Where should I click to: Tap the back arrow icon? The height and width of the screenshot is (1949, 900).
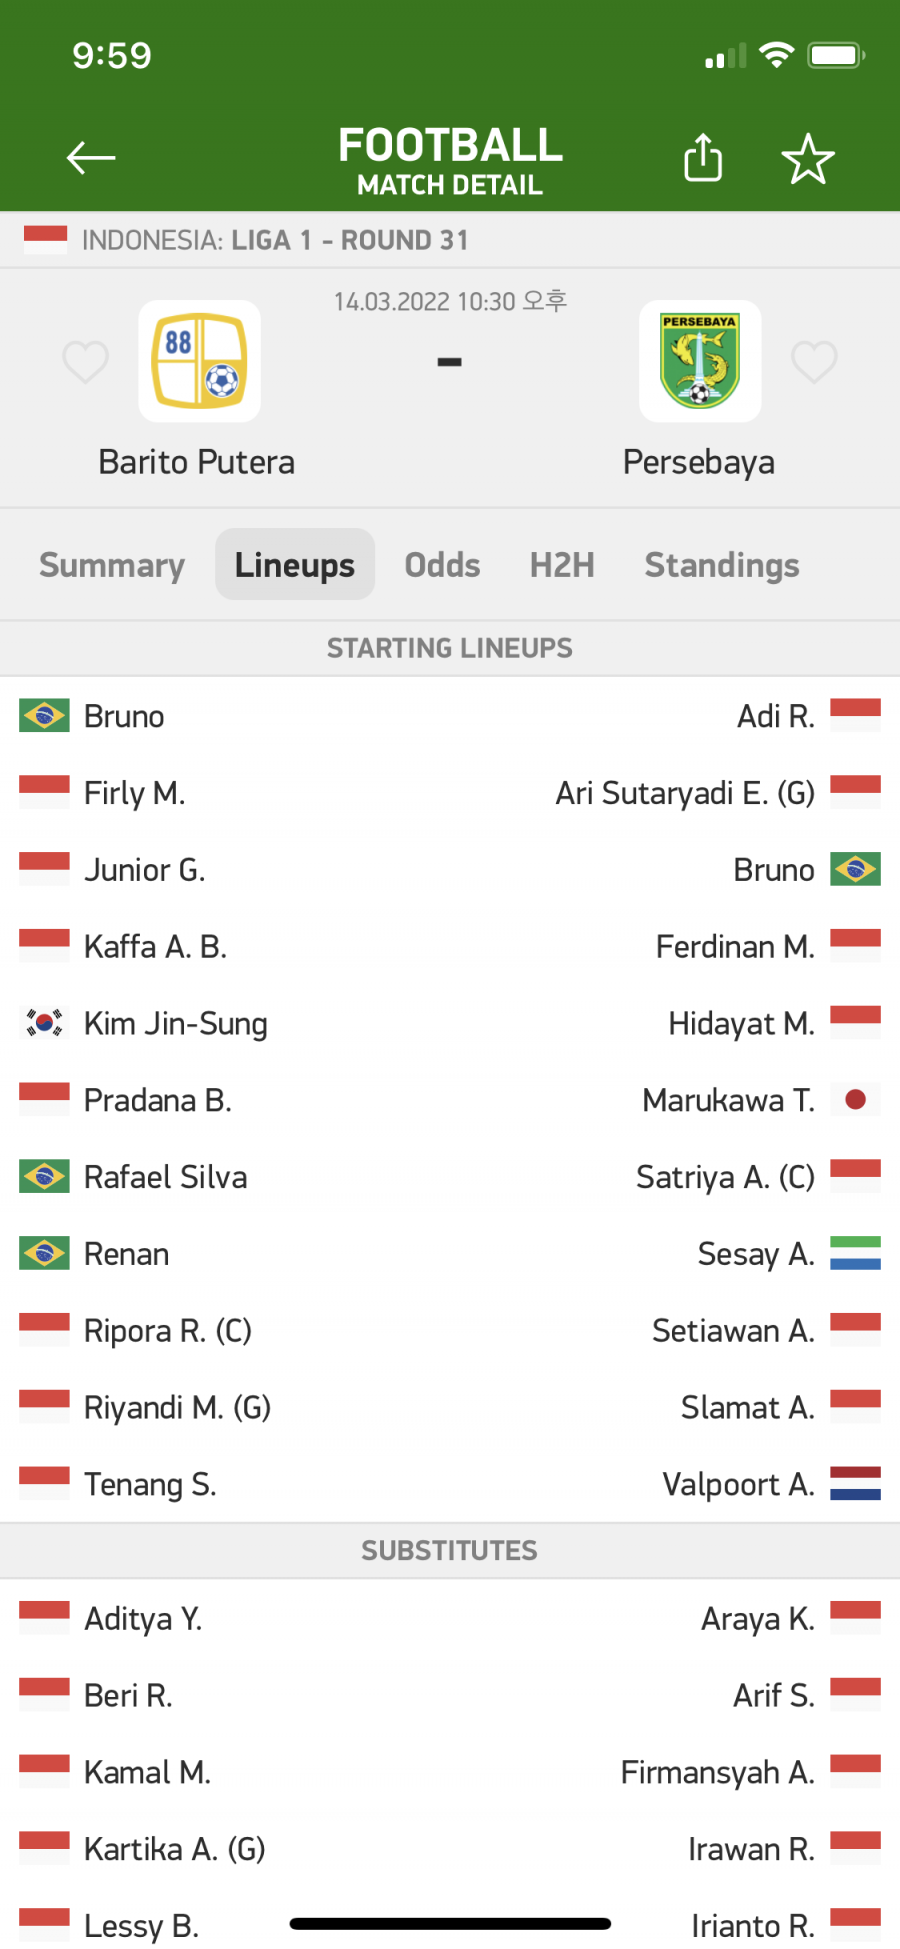pos(91,158)
